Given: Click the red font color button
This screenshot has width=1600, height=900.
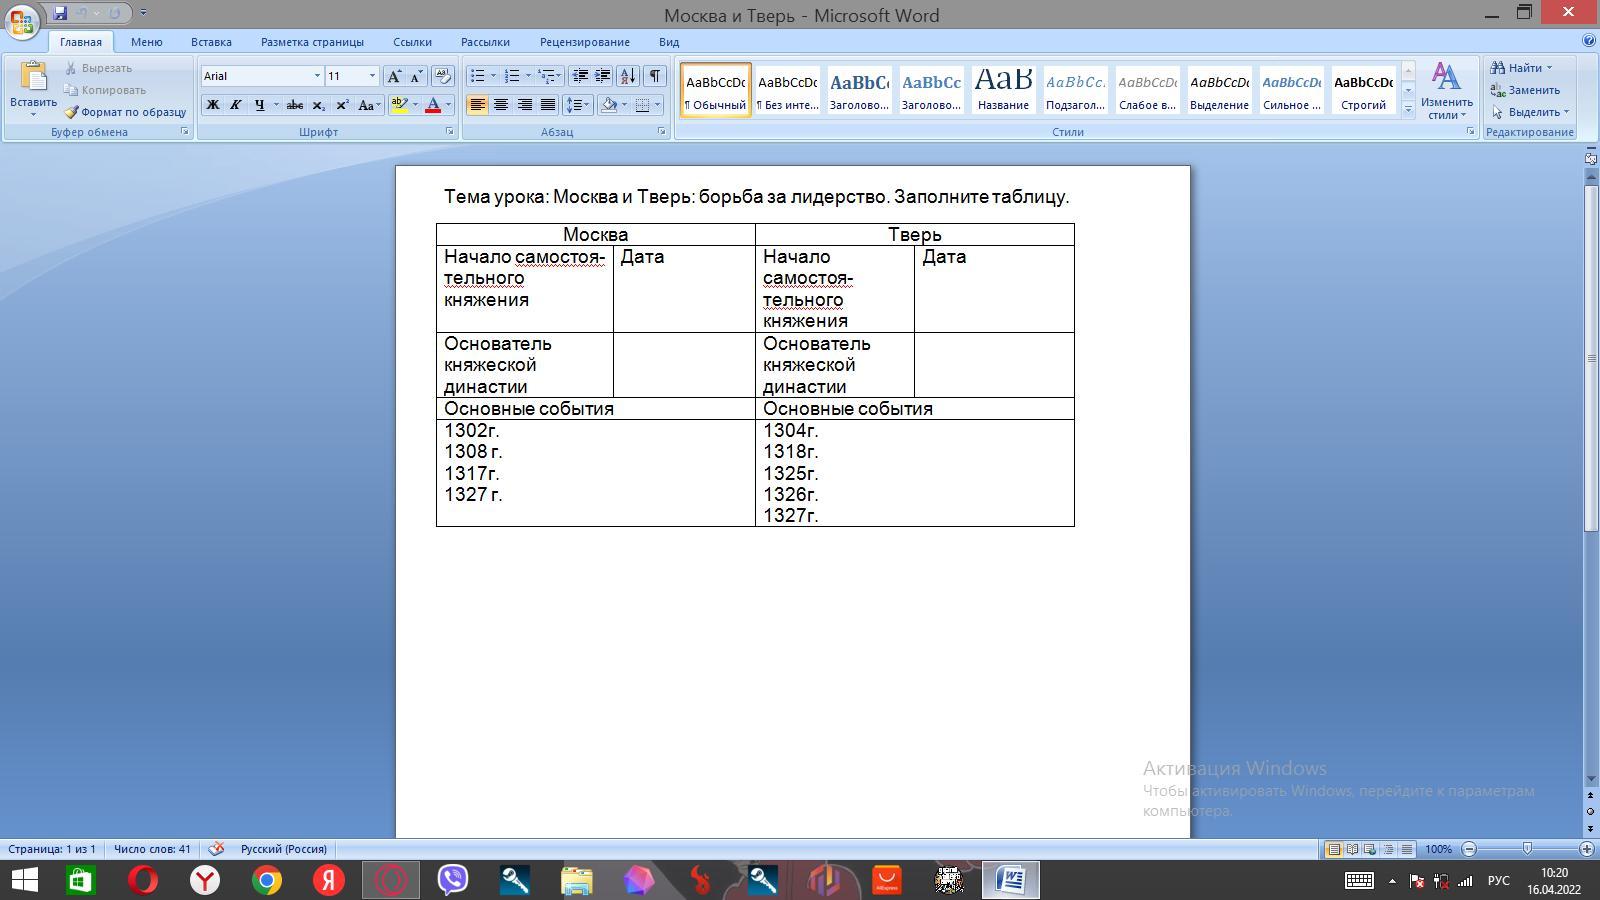Looking at the screenshot, I should [x=433, y=105].
